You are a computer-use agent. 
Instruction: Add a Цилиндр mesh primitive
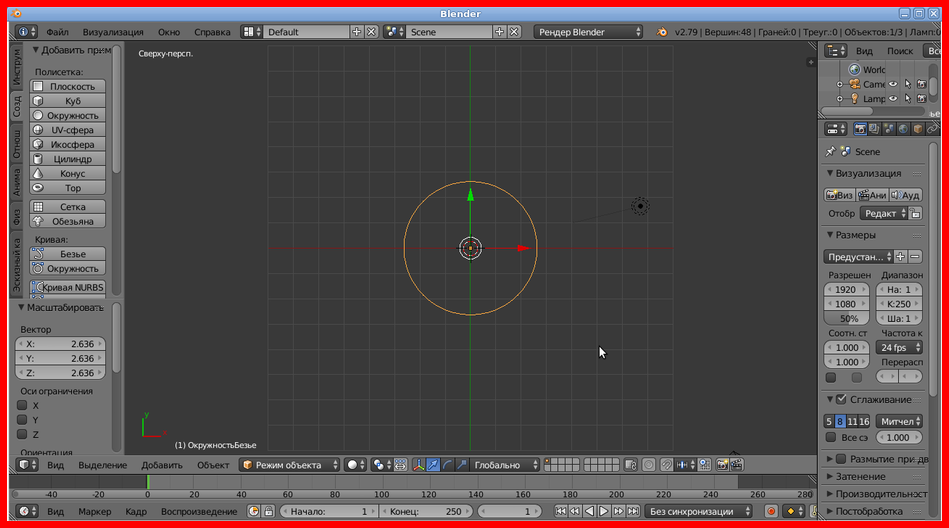67,159
